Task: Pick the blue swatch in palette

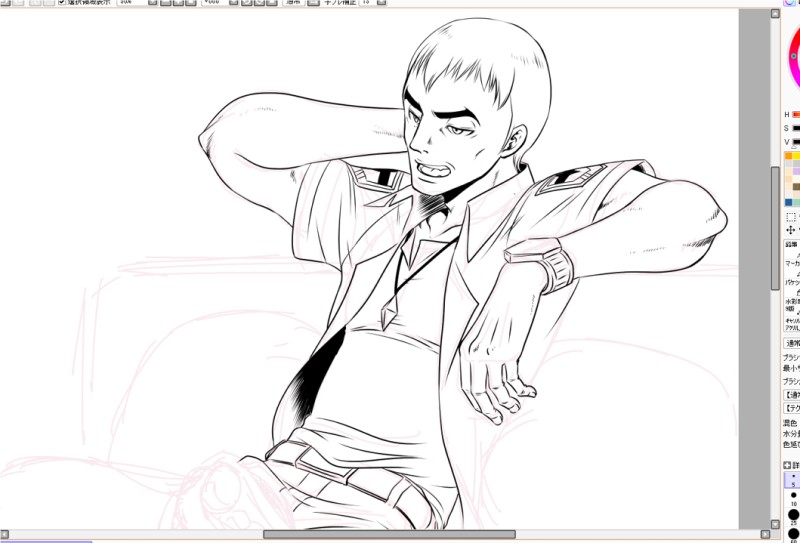Action: coord(789,203)
